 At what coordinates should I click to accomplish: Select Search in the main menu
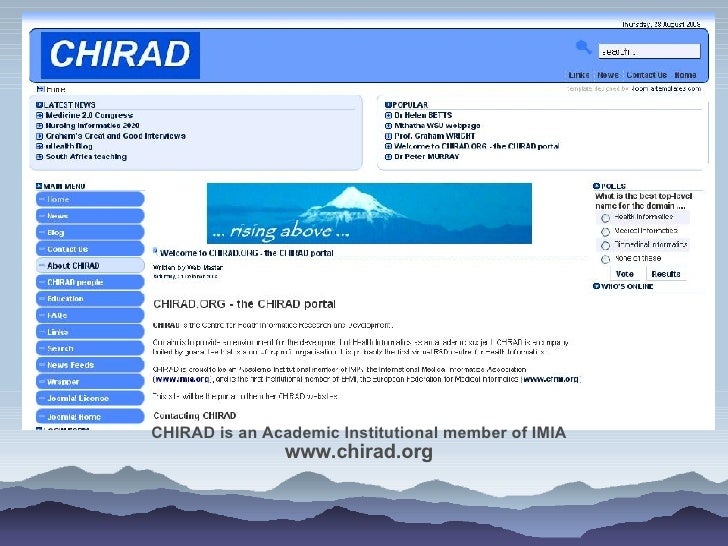tap(90, 349)
